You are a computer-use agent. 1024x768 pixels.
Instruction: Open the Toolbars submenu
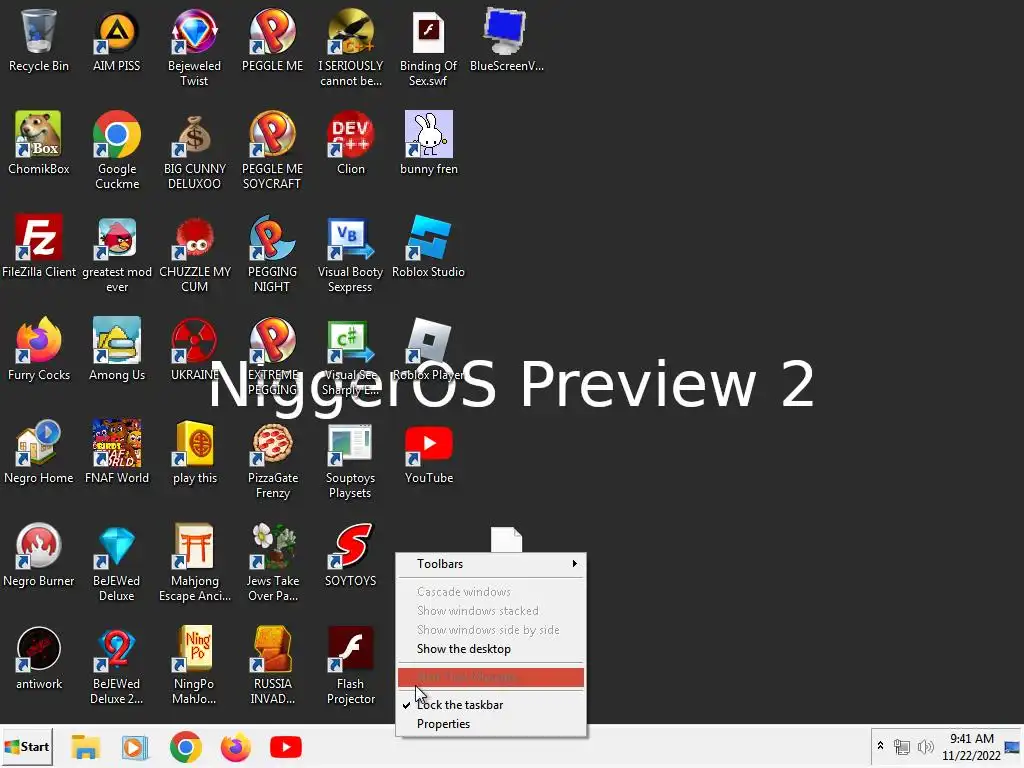coord(491,564)
